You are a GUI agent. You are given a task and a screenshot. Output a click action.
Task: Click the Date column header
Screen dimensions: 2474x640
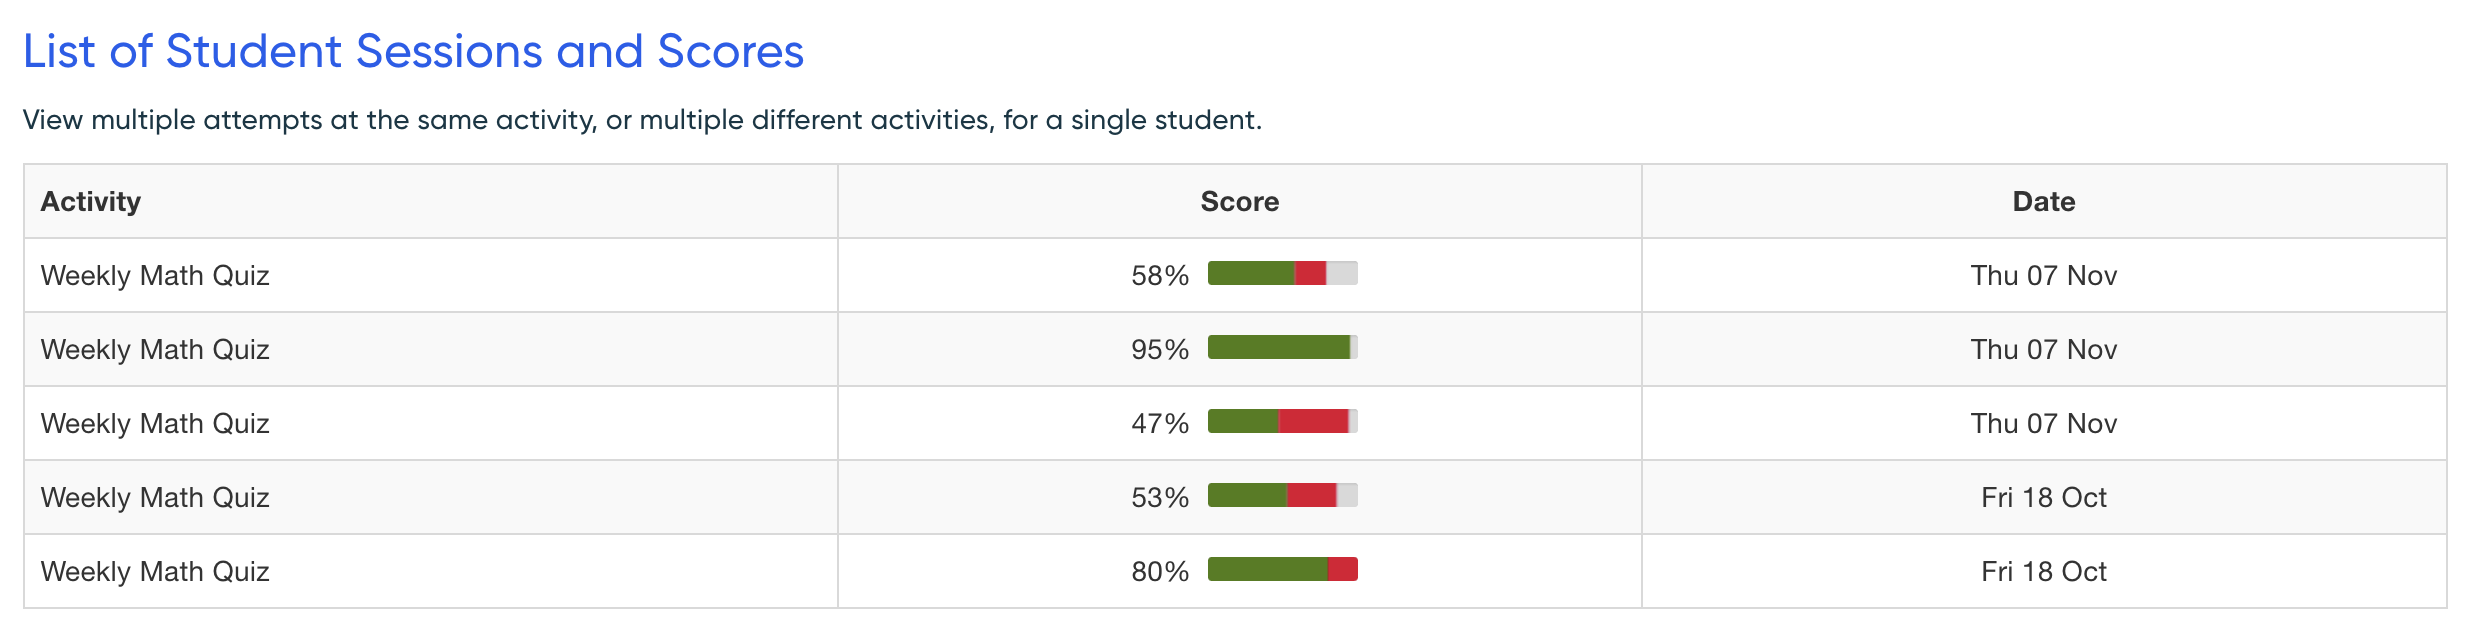coord(2043,202)
